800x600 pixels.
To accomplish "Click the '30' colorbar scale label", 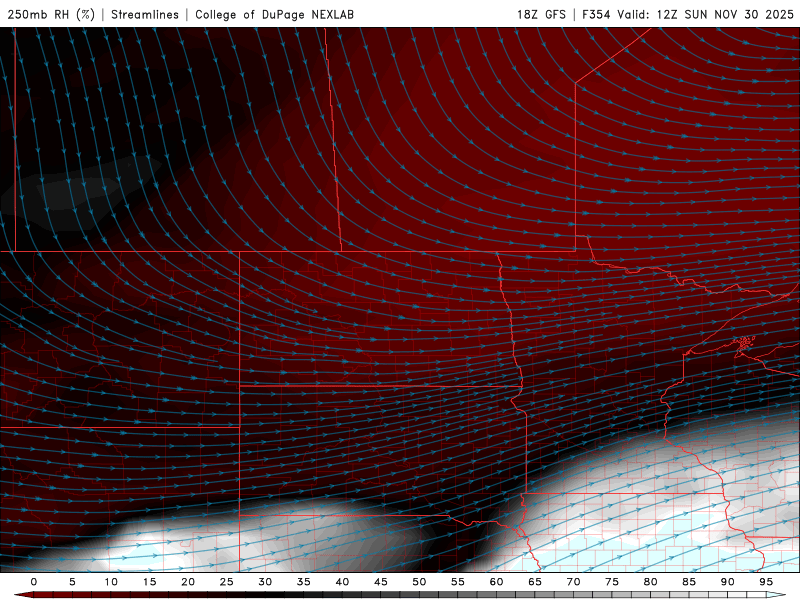I will 265,582.
